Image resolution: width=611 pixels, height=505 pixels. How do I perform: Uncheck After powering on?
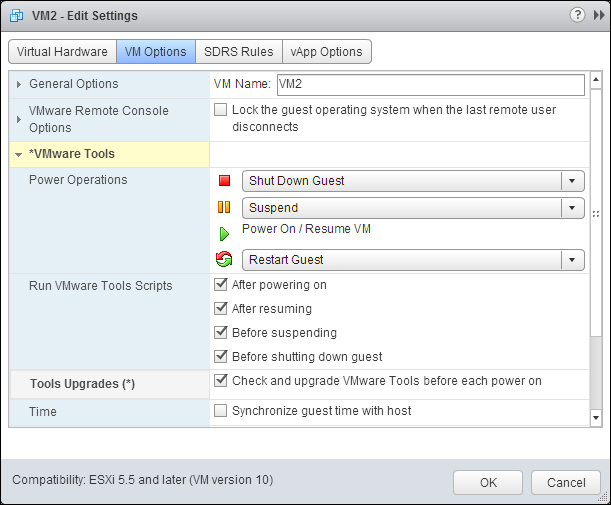click(221, 285)
